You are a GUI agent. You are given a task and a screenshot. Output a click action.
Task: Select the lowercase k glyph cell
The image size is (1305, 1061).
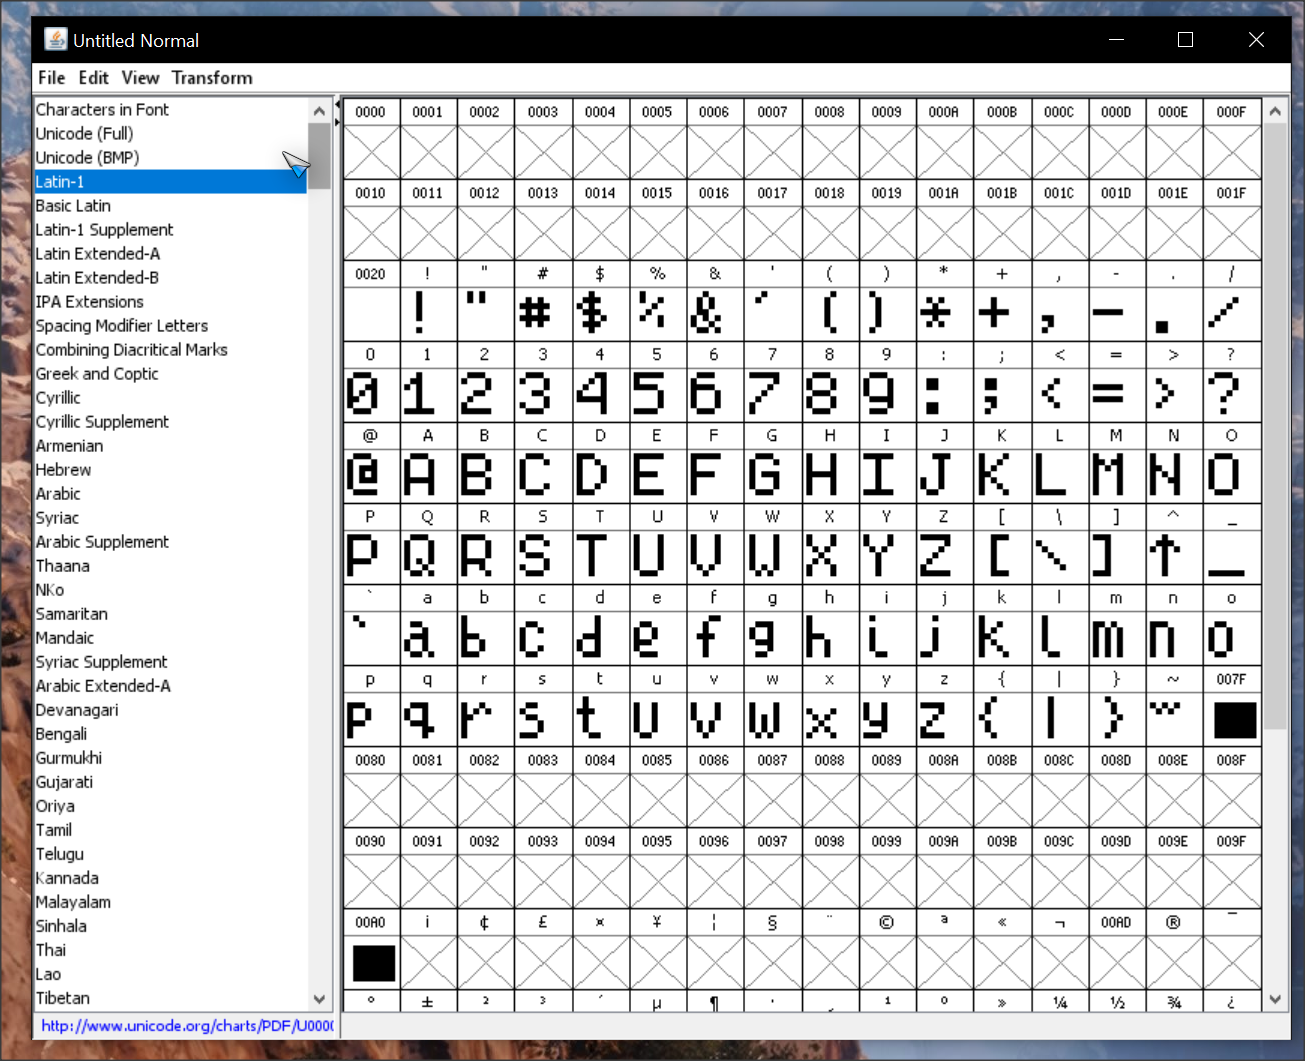(1002, 638)
